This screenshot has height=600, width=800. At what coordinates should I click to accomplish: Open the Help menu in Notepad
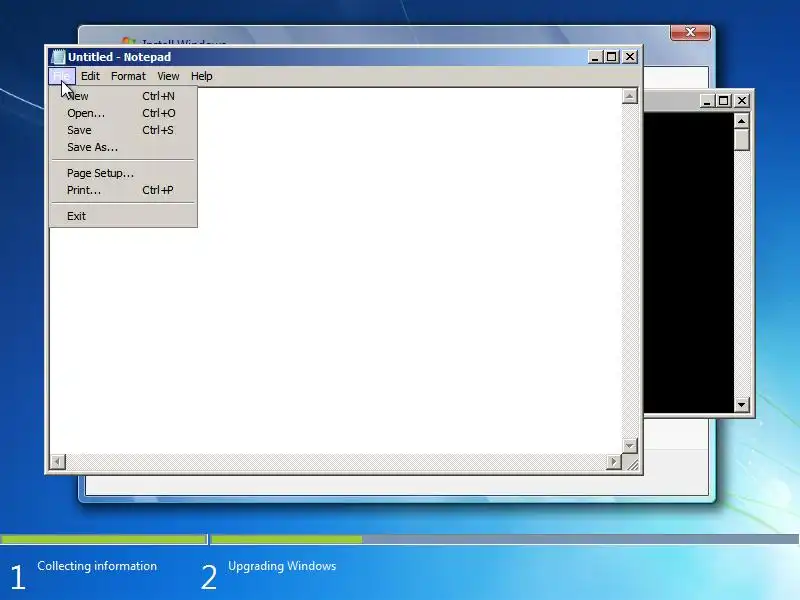[x=202, y=76]
